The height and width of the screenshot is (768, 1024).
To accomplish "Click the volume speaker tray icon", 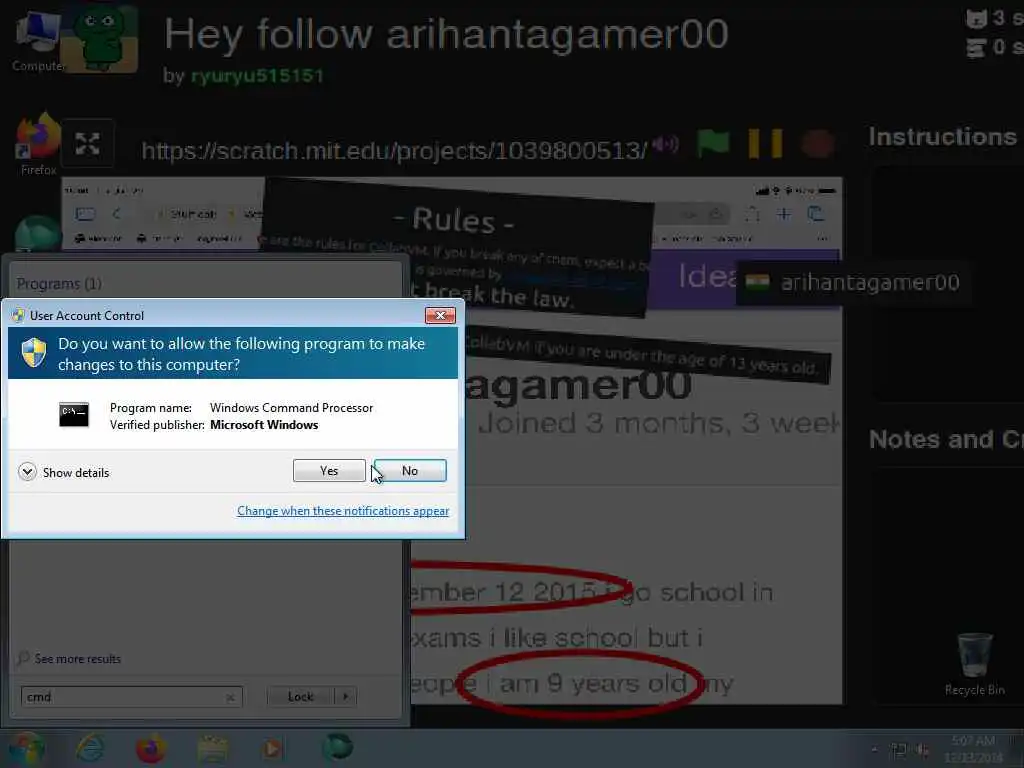I will [x=923, y=750].
